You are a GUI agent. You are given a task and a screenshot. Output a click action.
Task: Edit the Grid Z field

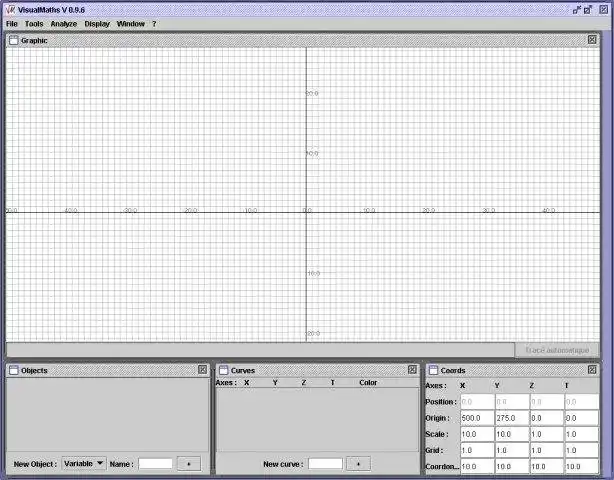(x=547, y=450)
